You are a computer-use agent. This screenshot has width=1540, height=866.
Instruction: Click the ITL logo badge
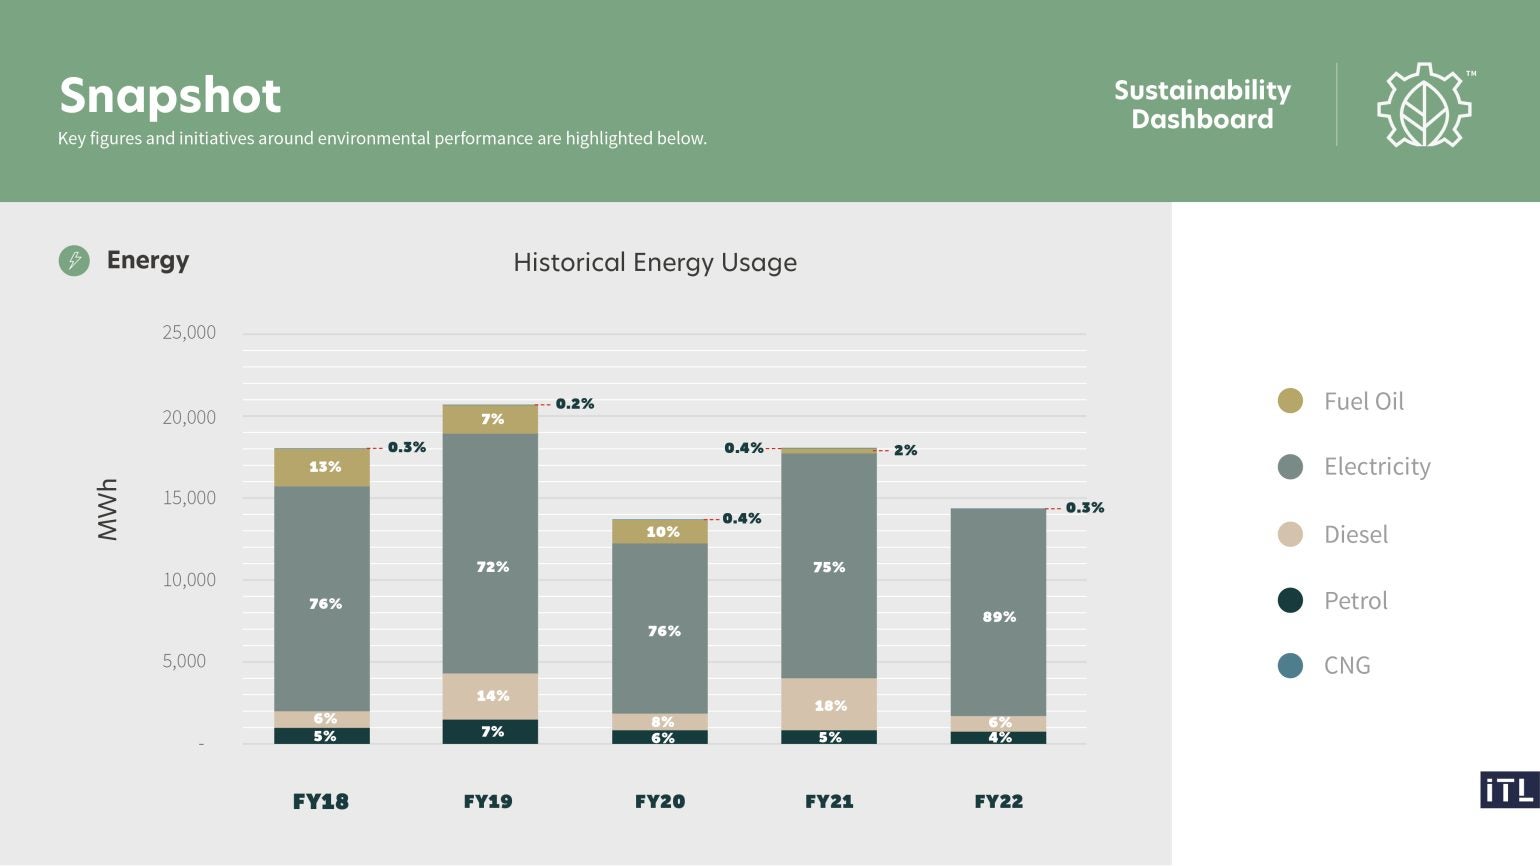(1509, 790)
